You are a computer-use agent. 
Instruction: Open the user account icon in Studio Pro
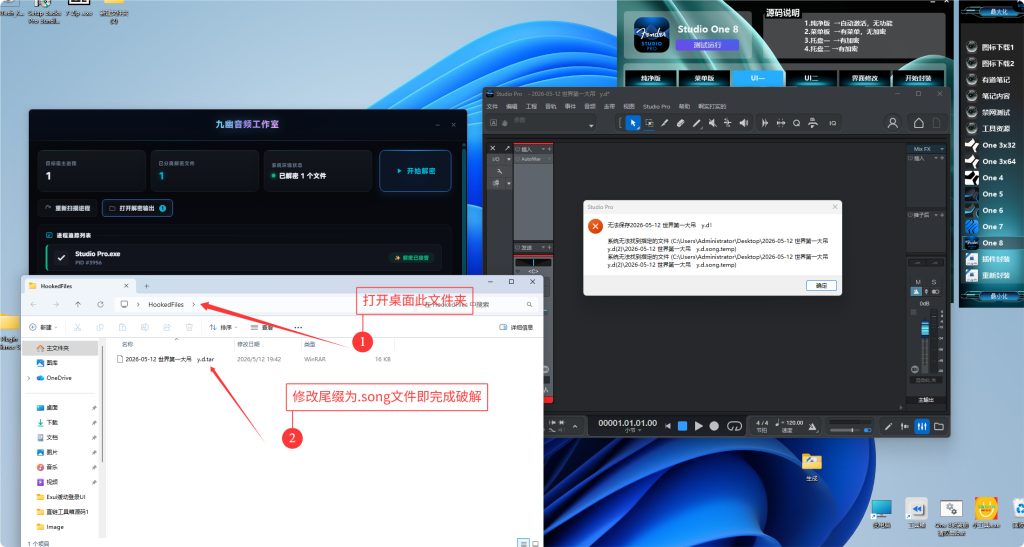892,123
